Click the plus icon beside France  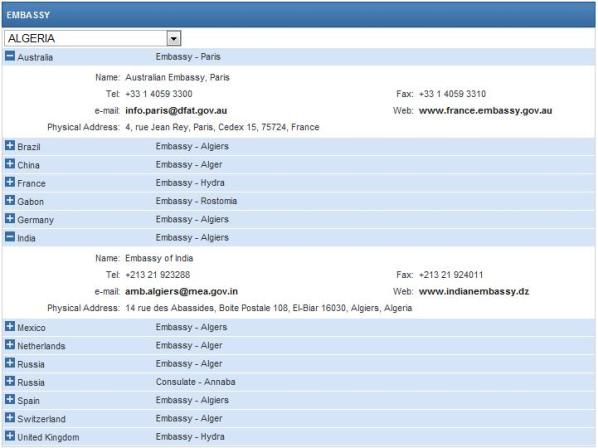click(x=10, y=182)
